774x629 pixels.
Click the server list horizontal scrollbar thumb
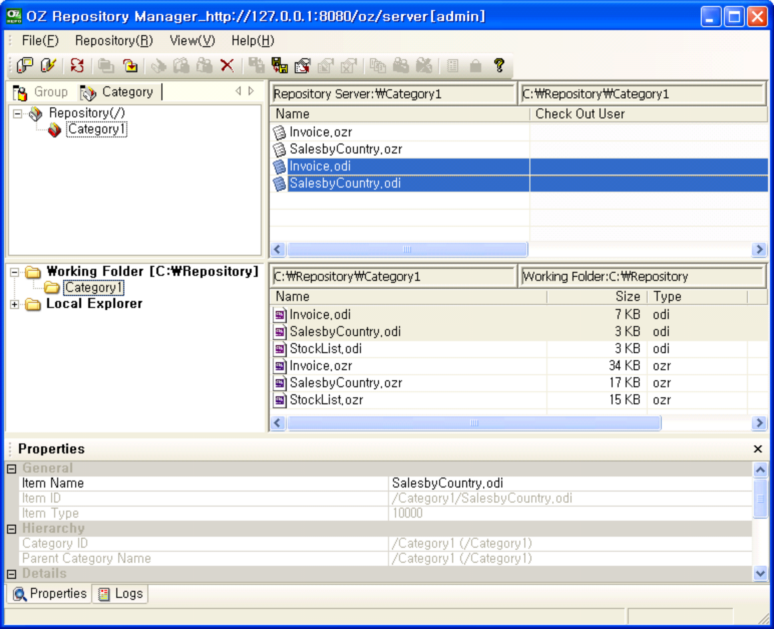[408, 249]
